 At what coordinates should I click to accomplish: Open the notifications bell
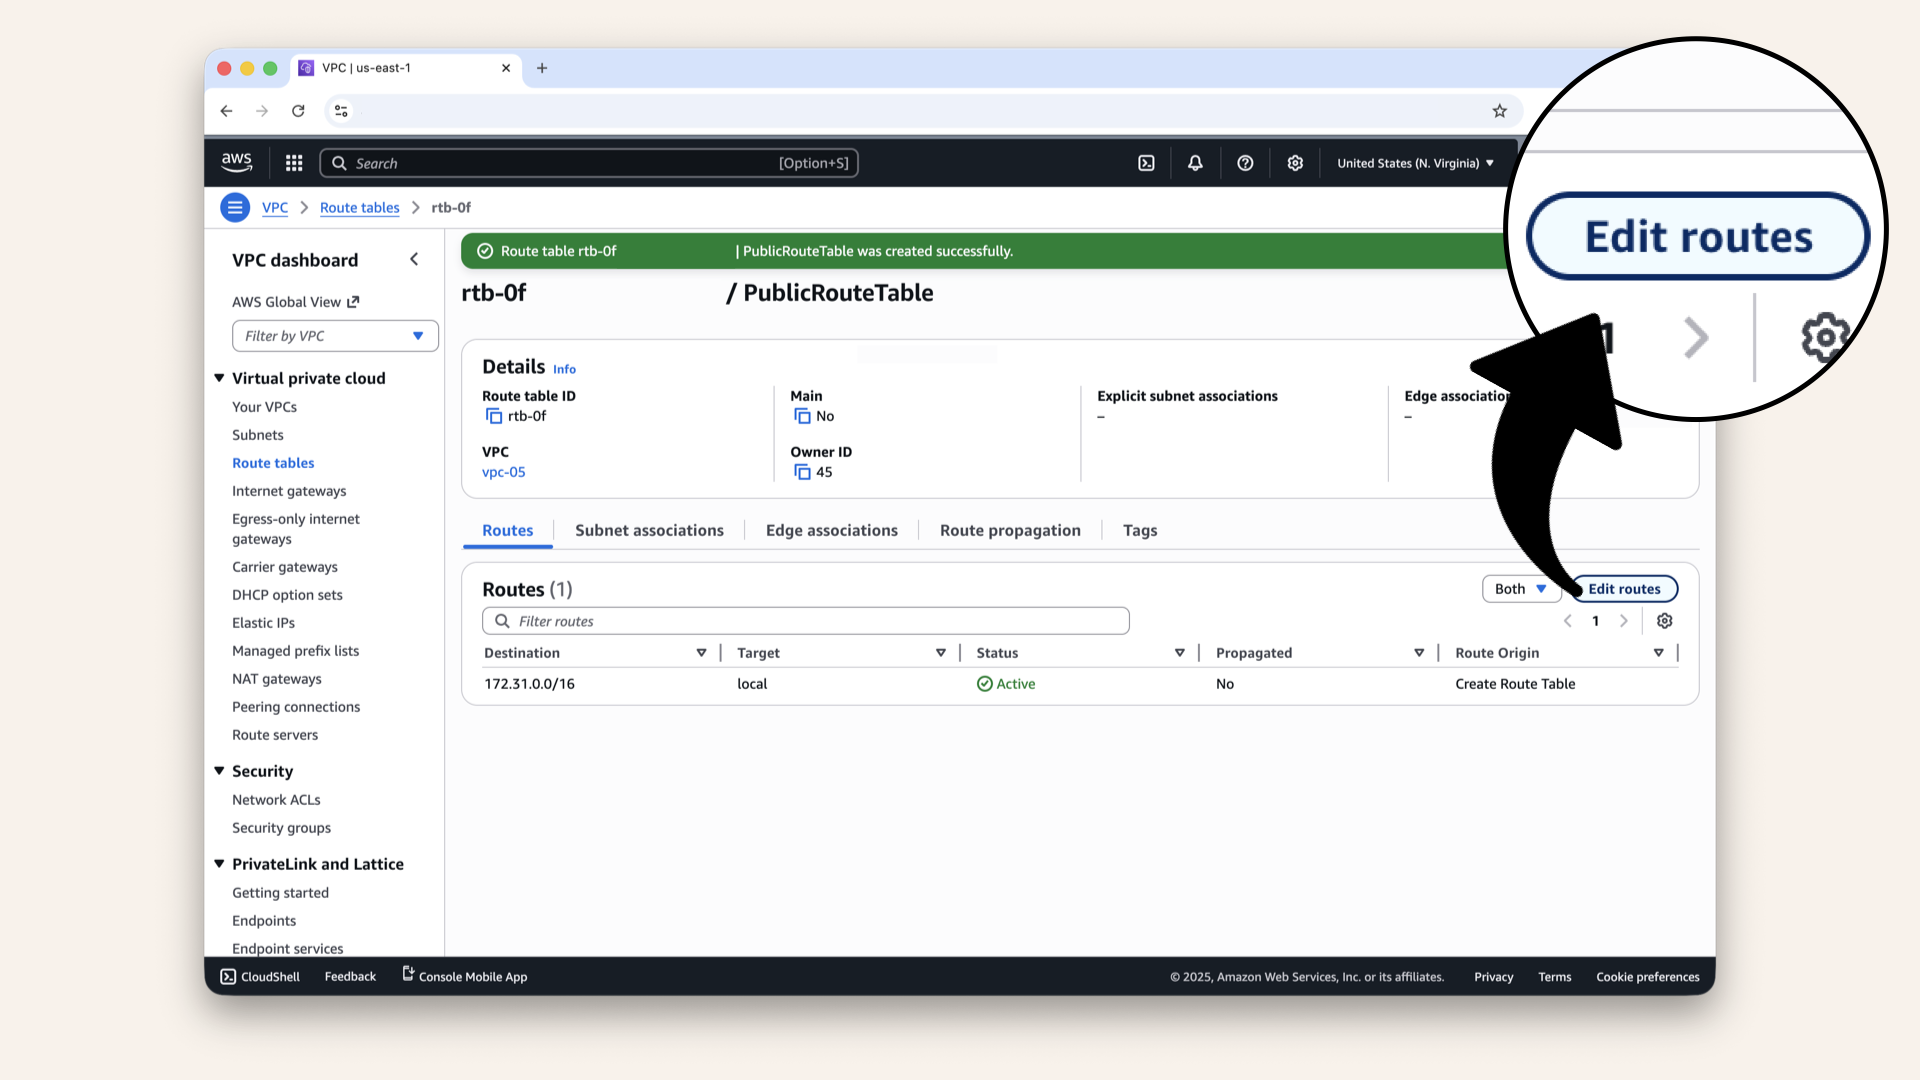pyautogui.click(x=1195, y=163)
